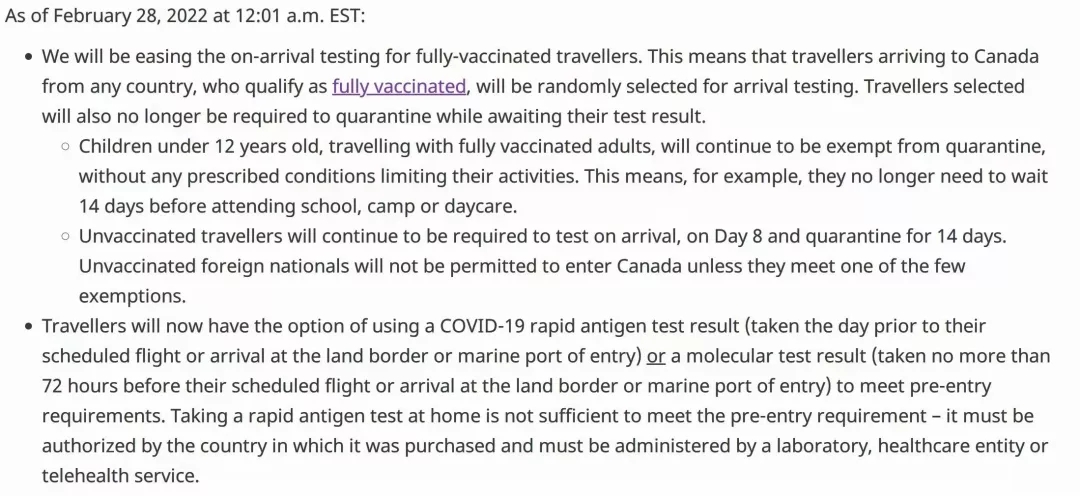Click the underlined word 'or' in second bullet
This screenshot has width=1080, height=496.
click(x=656, y=356)
